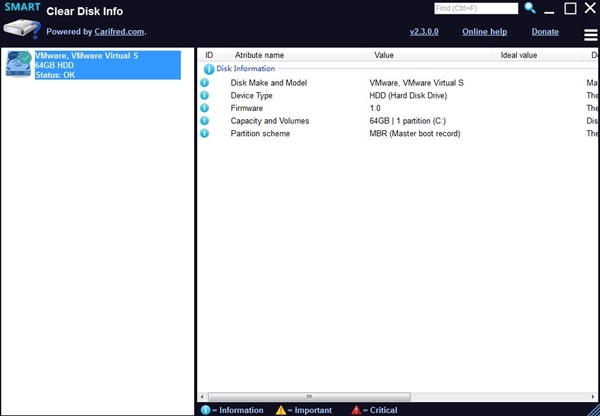Click the horizontal scrollbar thumb
The height and width of the screenshot is (416, 600).
pyautogui.click(x=309, y=396)
